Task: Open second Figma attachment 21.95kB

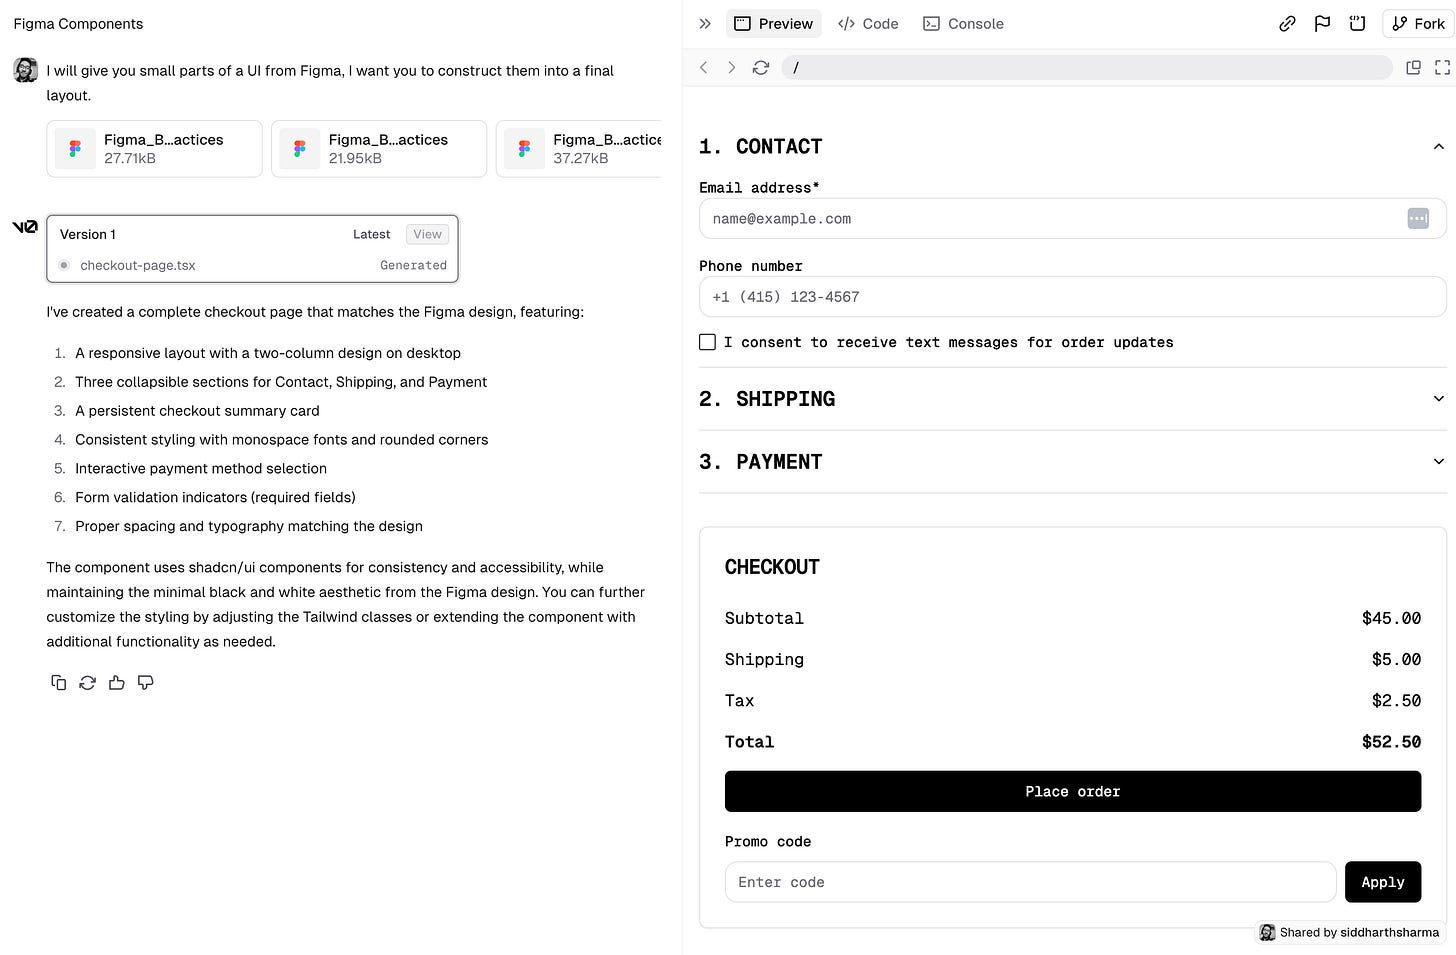Action: (379, 149)
